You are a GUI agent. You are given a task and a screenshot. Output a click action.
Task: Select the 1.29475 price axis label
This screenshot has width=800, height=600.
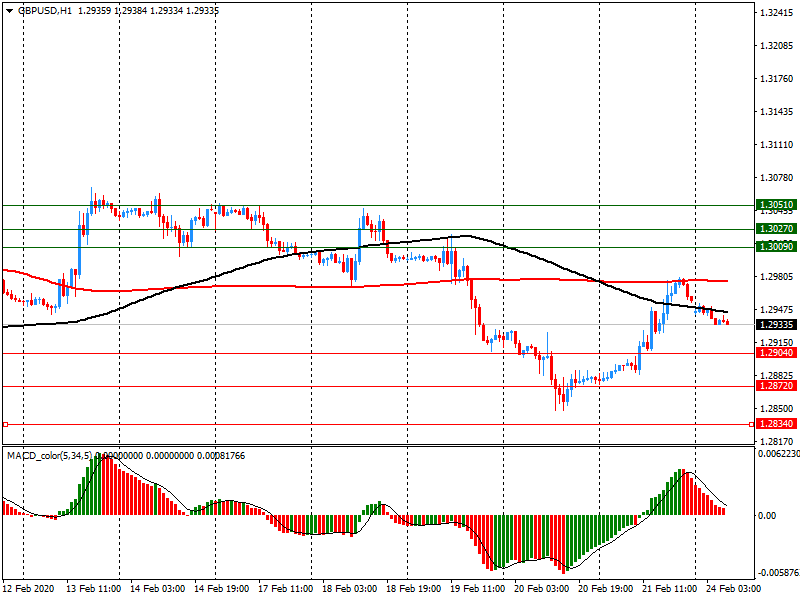(777, 310)
